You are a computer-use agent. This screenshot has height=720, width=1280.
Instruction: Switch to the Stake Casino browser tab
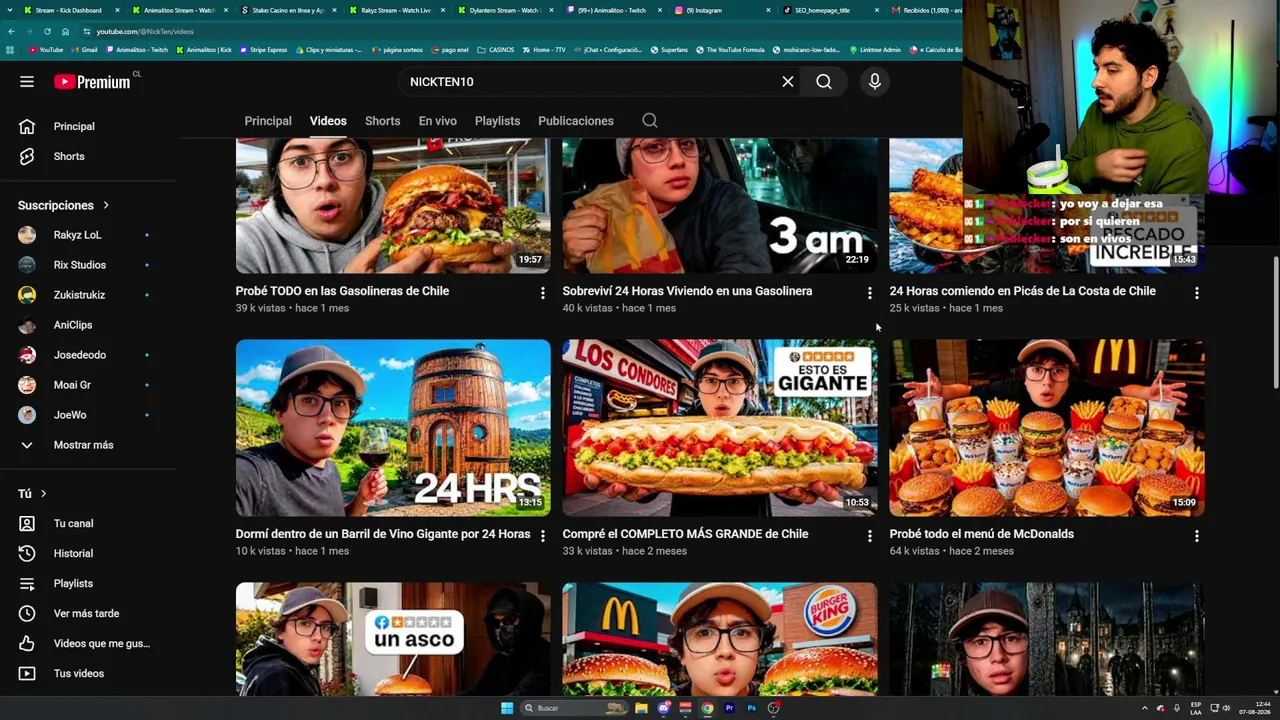[286, 10]
